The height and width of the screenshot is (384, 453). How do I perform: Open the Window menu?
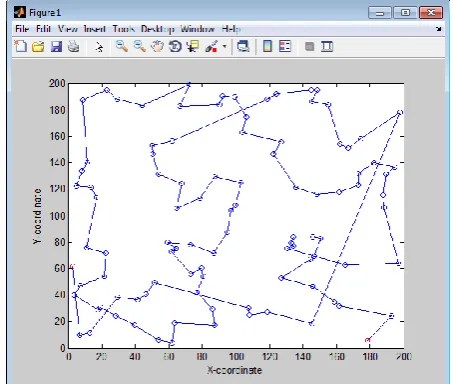[x=198, y=29]
